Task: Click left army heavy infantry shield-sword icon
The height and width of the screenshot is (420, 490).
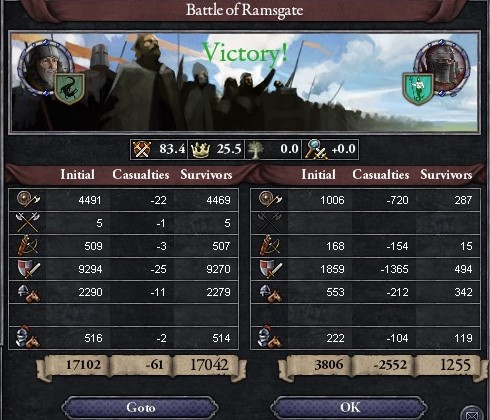Action: pyautogui.click(x=29, y=269)
